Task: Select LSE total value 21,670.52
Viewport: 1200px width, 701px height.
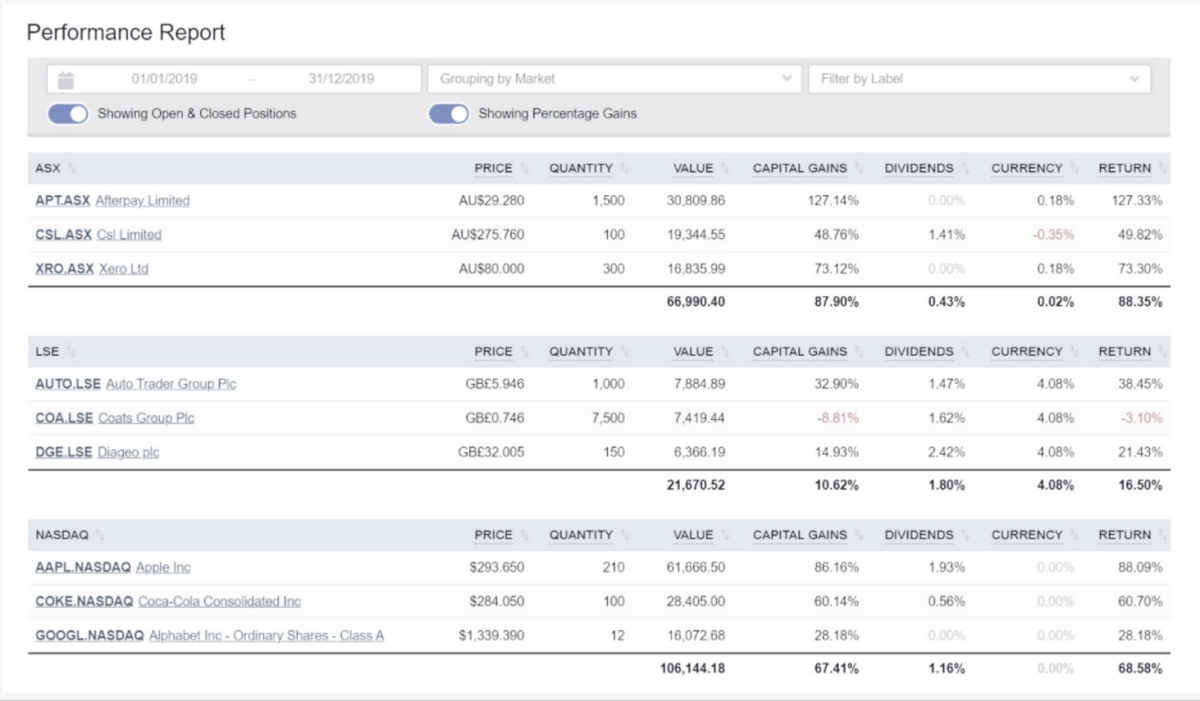Action: (695, 486)
